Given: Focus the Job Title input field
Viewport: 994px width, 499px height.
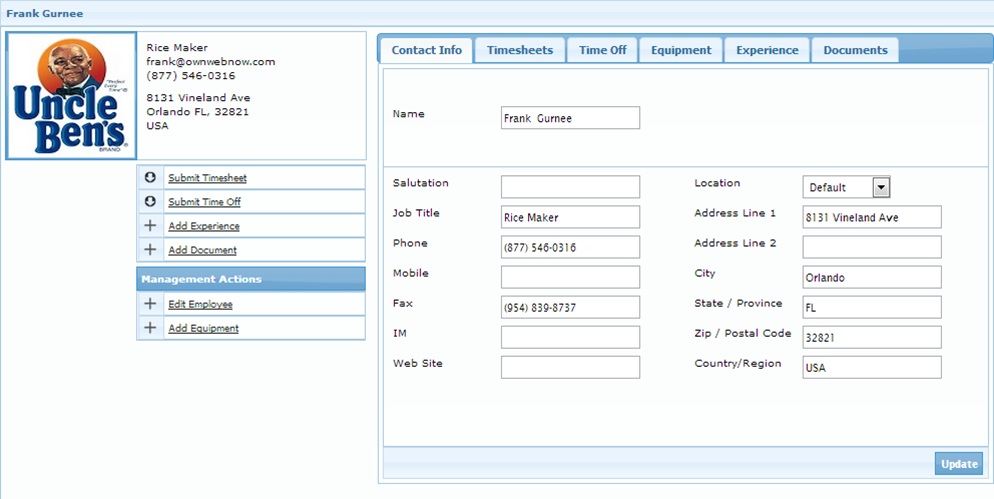Looking at the screenshot, I should [570, 217].
